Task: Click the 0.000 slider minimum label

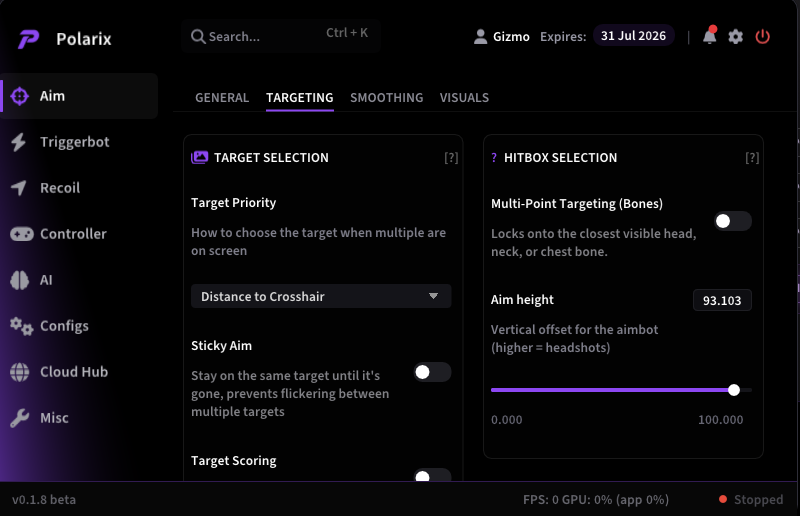Action: (507, 420)
